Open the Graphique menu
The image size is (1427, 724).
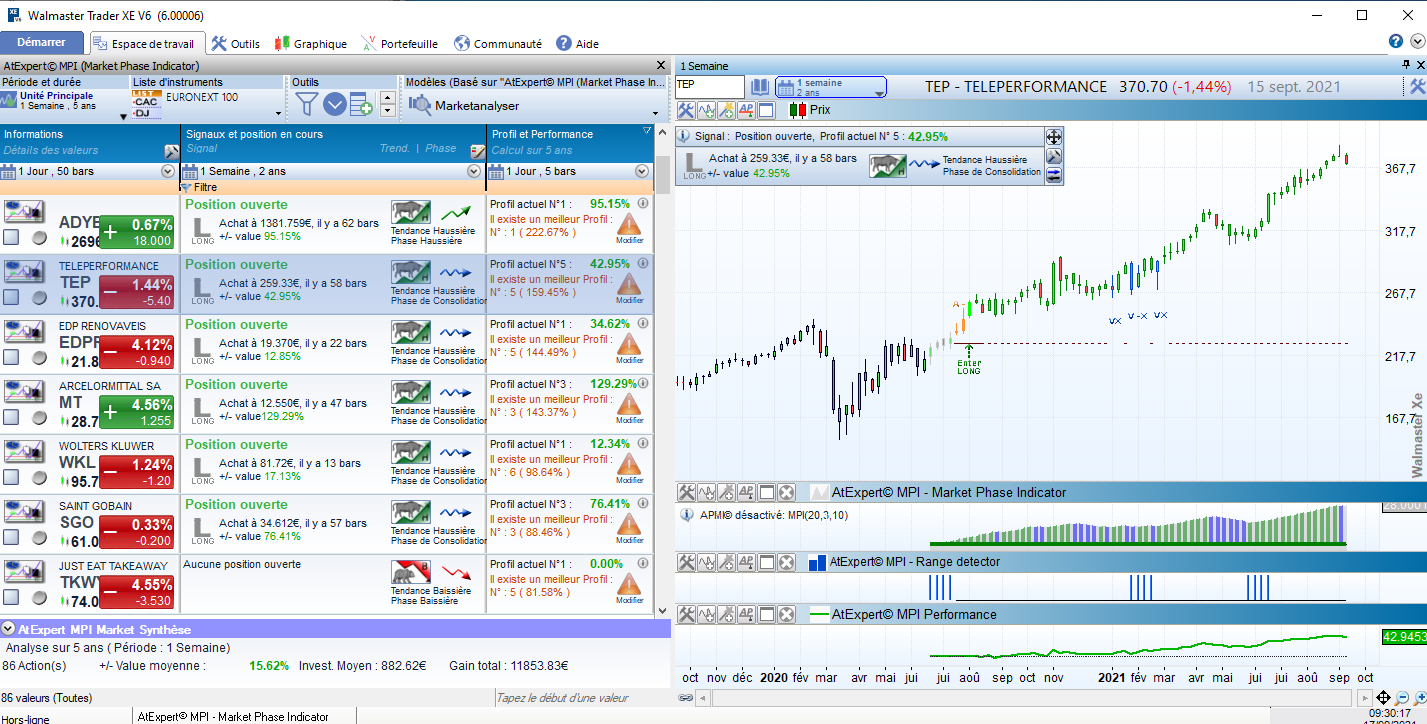click(310, 43)
